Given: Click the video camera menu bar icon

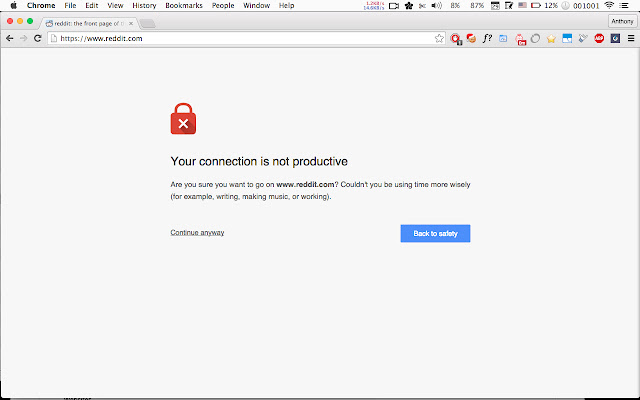Looking at the screenshot, I should click(394, 6).
